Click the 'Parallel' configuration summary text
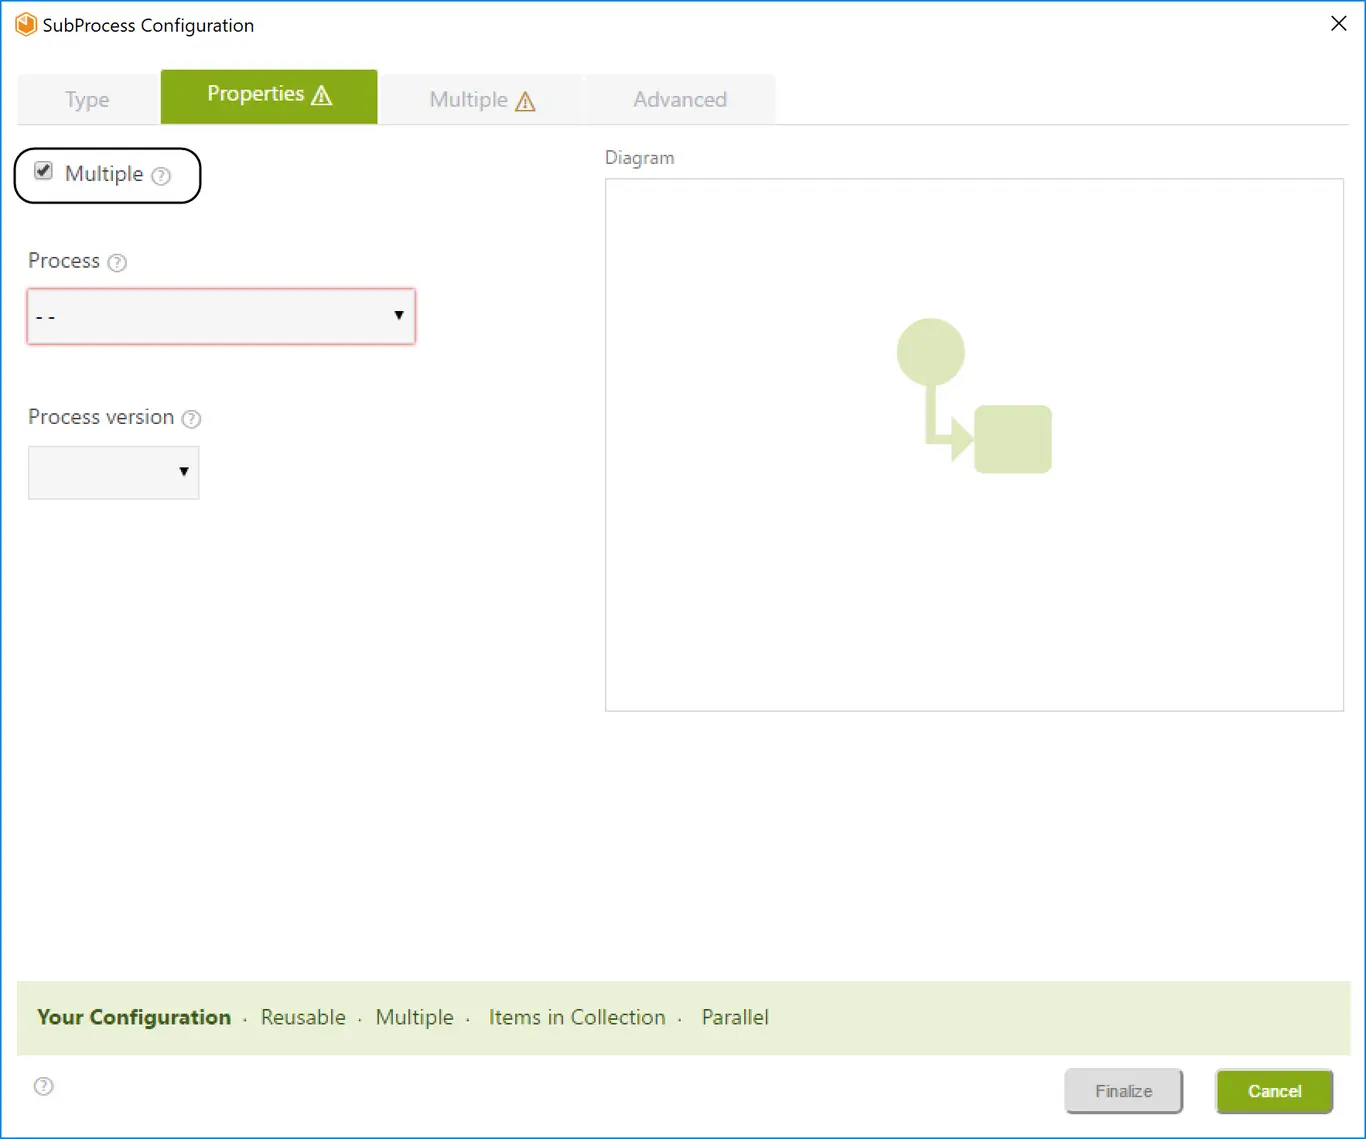1366x1139 pixels. (735, 1017)
